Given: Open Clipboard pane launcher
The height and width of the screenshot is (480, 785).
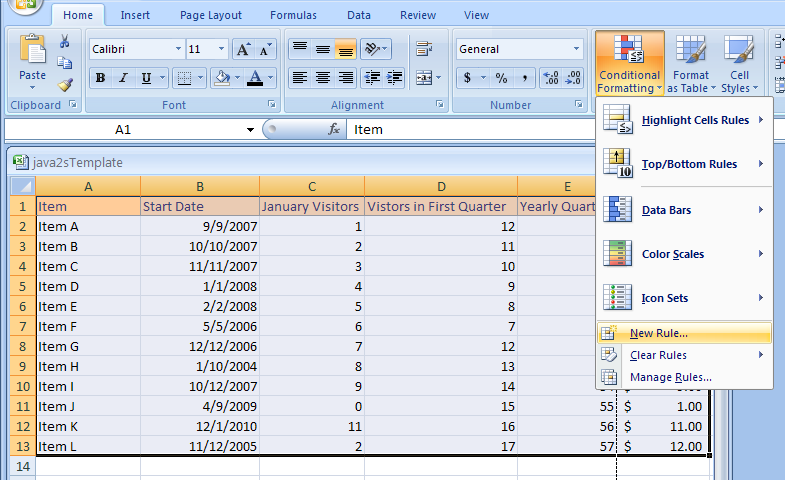Looking at the screenshot, I should (x=73, y=105).
